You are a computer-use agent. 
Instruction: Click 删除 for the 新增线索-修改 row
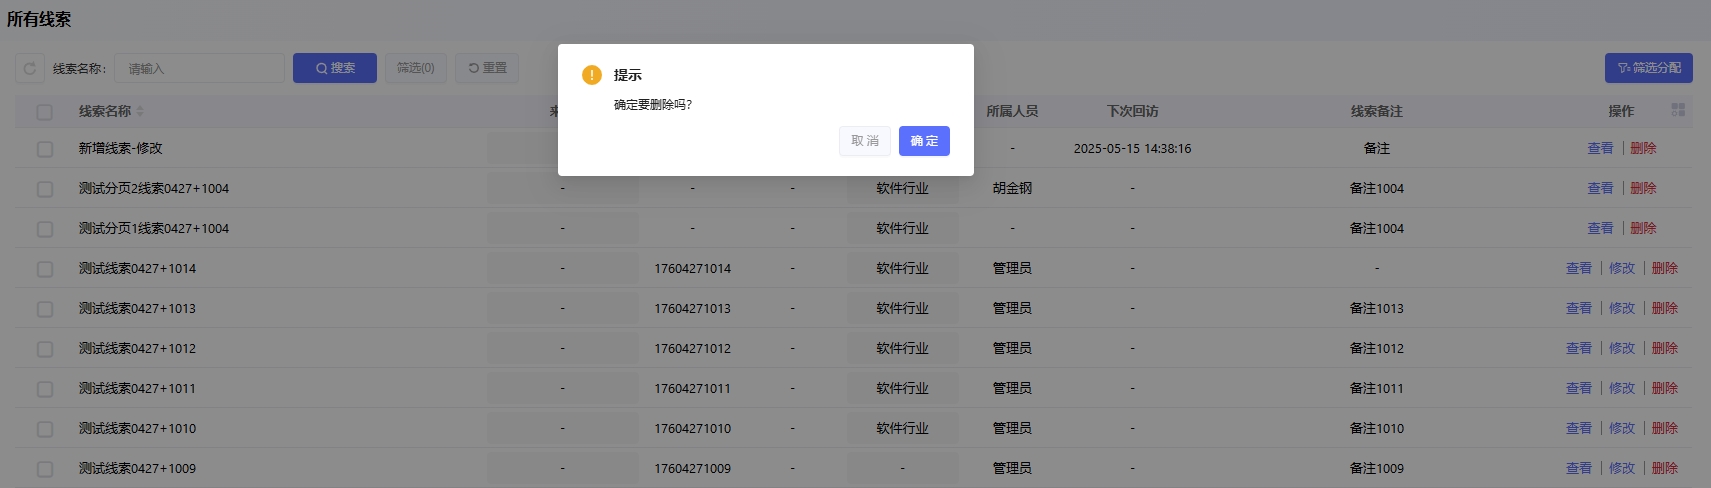(1643, 148)
